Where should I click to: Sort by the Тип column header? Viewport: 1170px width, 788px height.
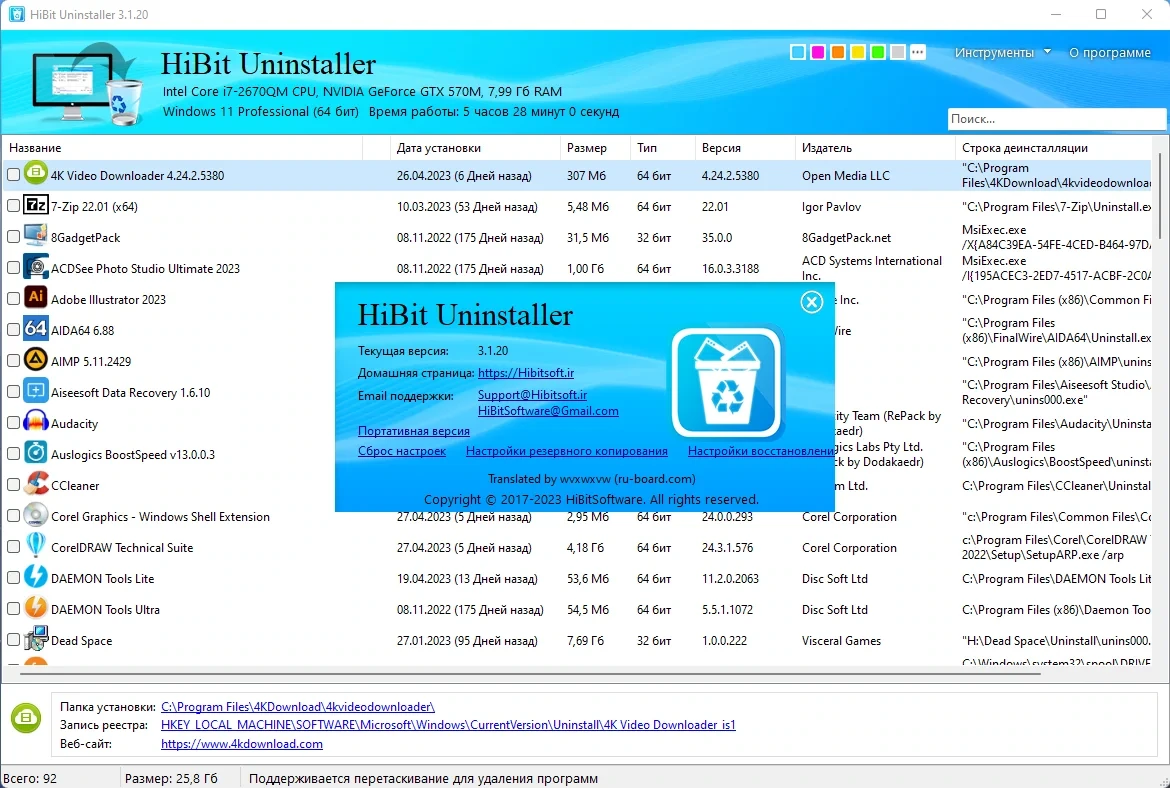coord(663,148)
